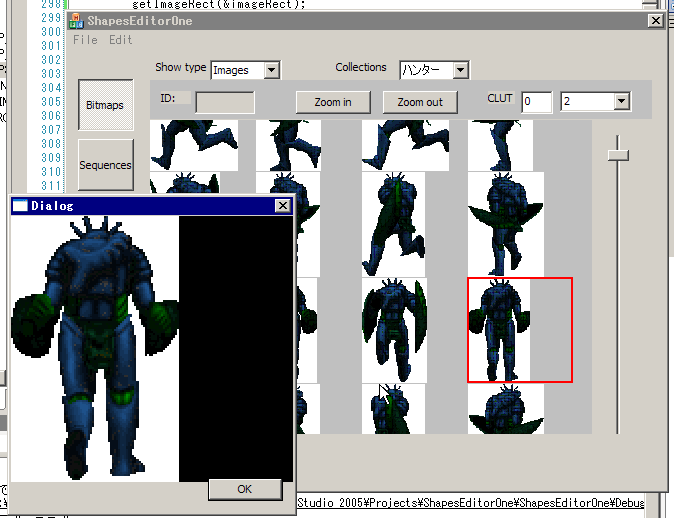Select the red-highlighted hunter thumbnail

520,330
